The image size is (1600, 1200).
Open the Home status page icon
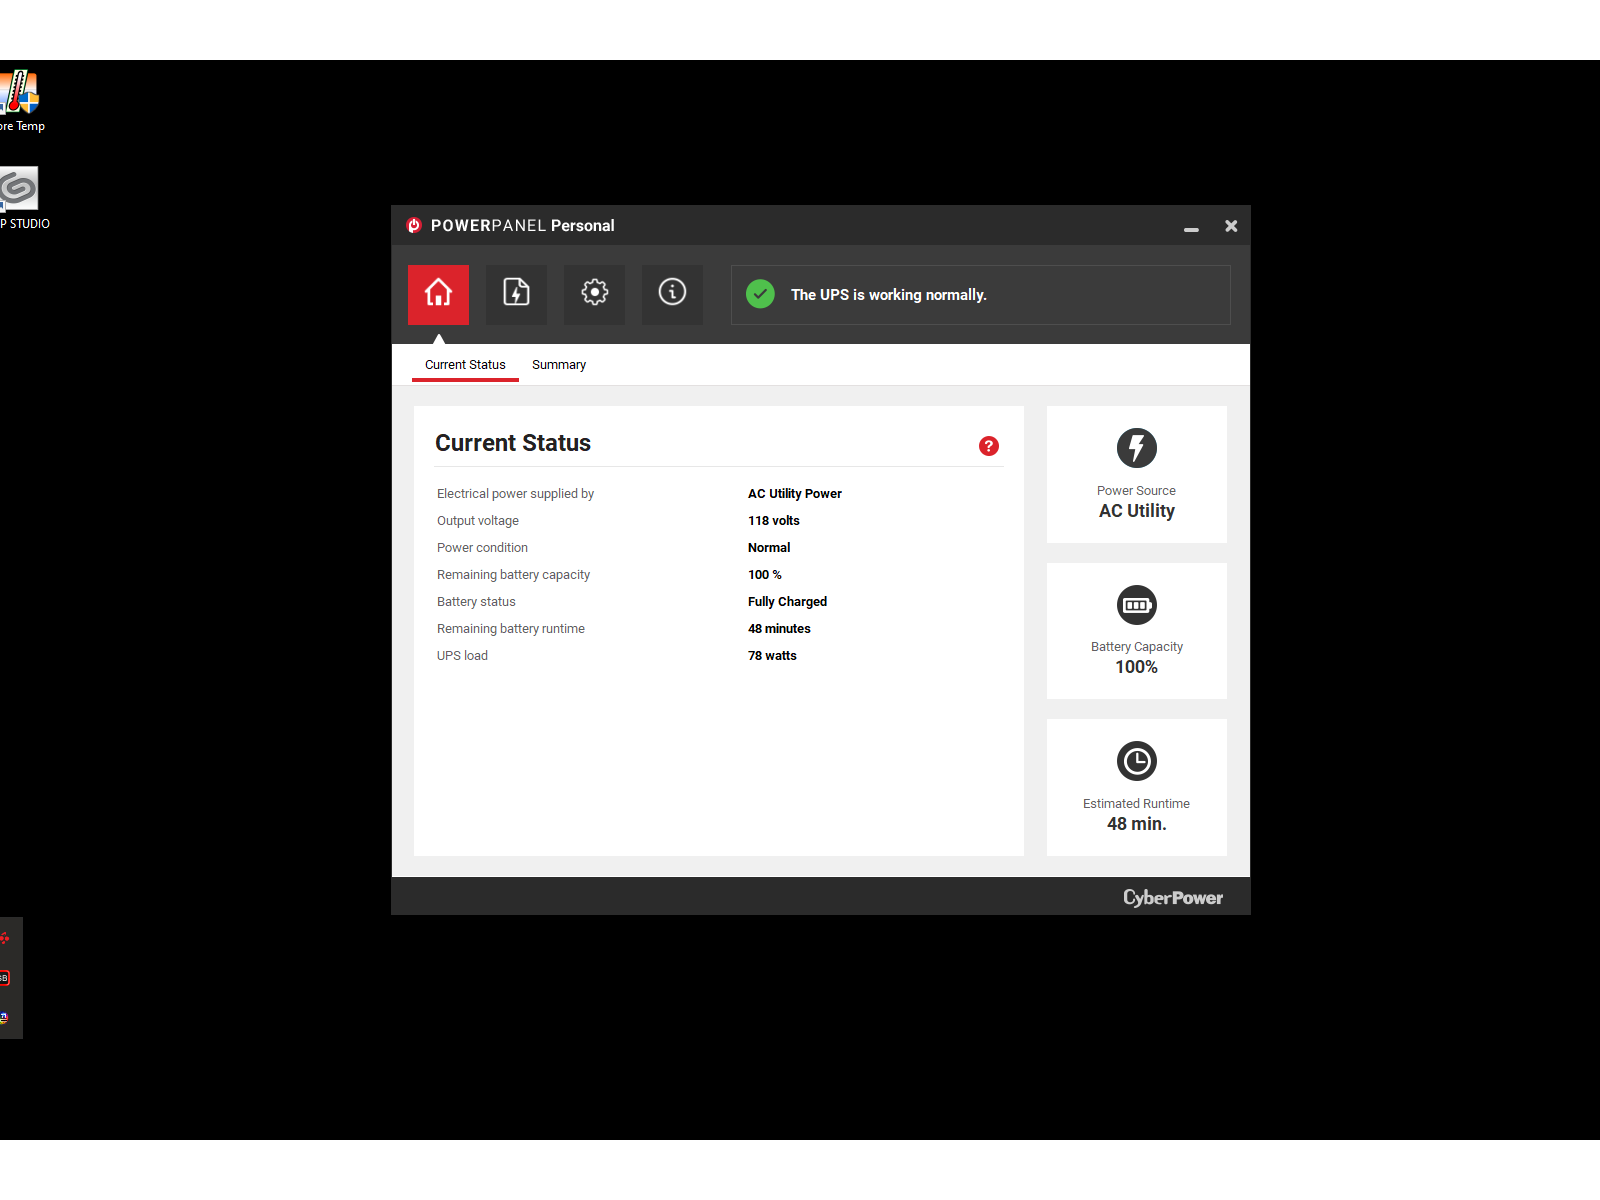pyautogui.click(x=438, y=294)
